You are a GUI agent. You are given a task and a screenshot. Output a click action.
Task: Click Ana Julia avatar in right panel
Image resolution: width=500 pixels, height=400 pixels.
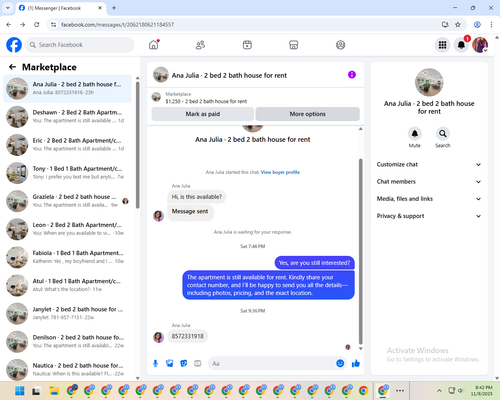click(429, 82)
